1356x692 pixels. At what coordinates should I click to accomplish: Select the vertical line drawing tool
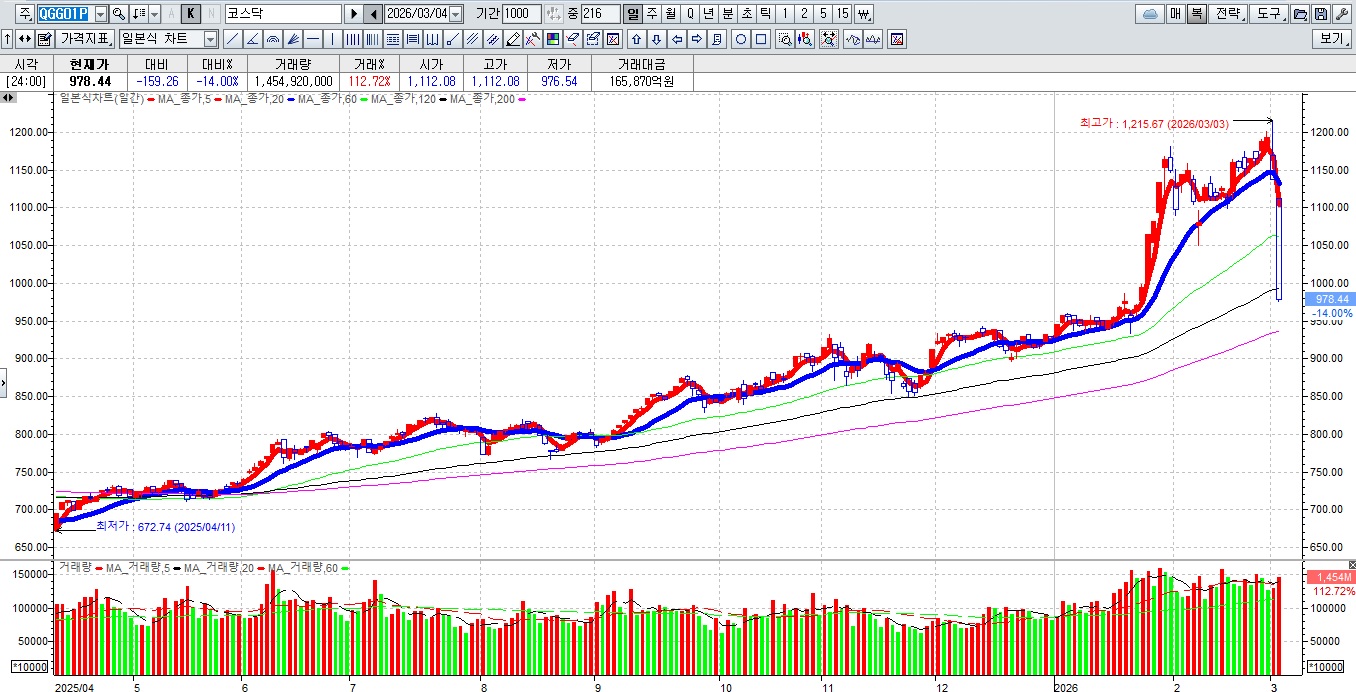pyautogui.click(x=331, y=39)
